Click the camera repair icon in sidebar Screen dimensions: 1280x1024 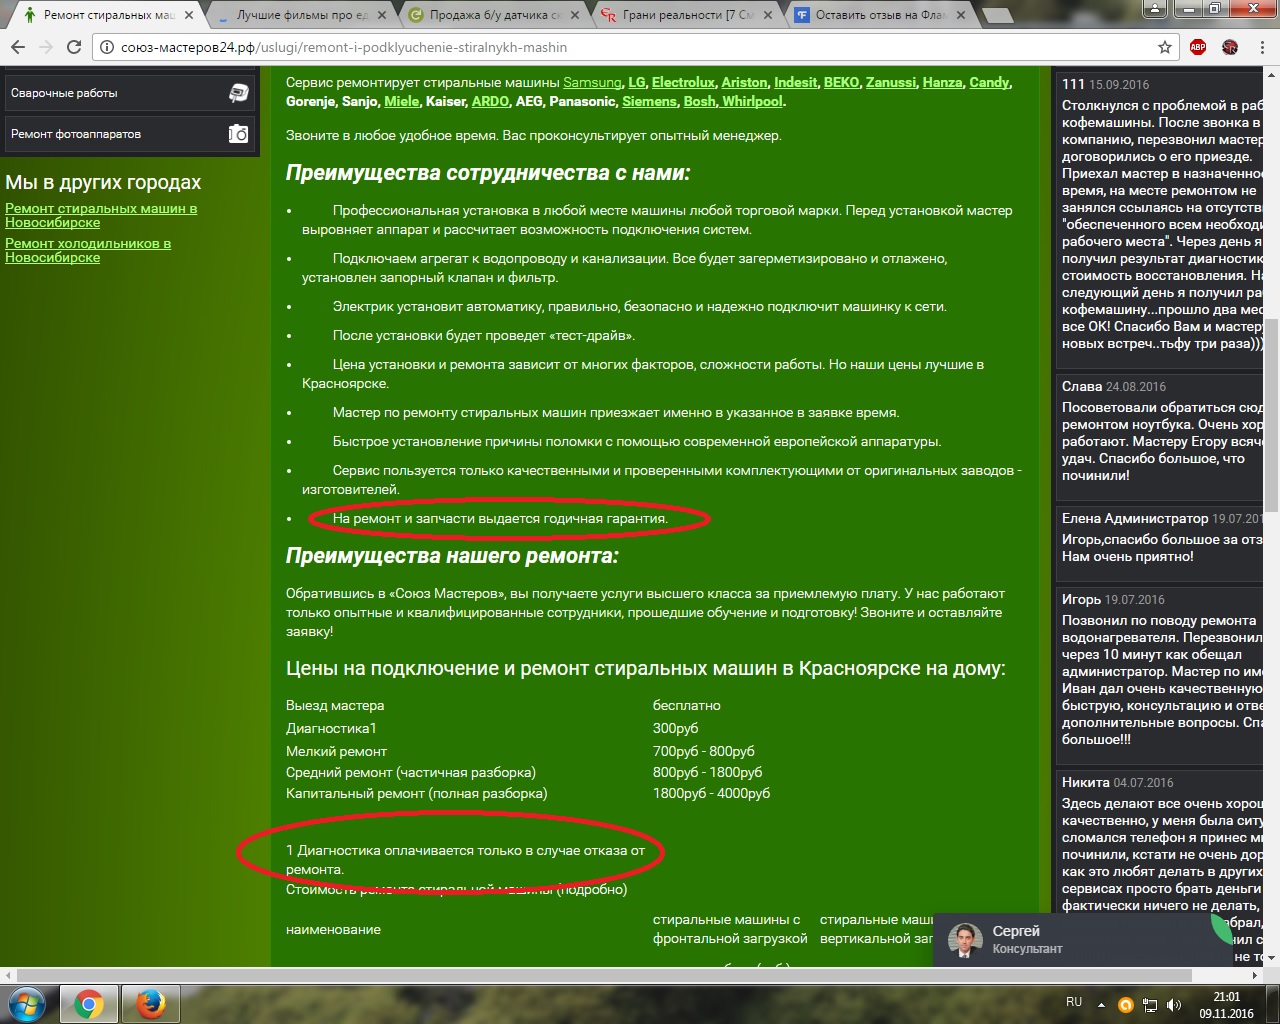pyautogui.click(x=238, y=134)
